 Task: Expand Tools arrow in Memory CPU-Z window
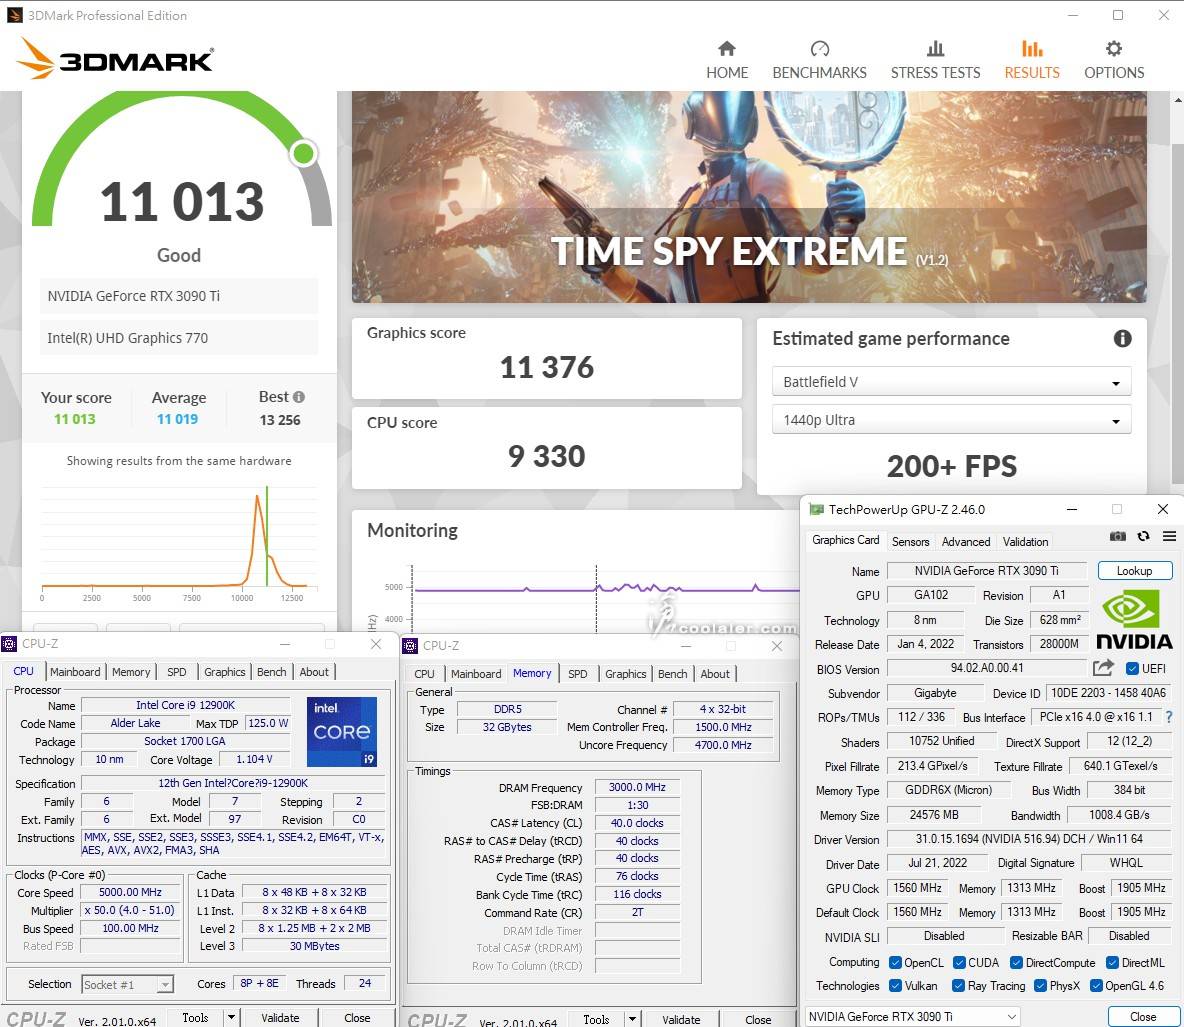point(632,1019)
